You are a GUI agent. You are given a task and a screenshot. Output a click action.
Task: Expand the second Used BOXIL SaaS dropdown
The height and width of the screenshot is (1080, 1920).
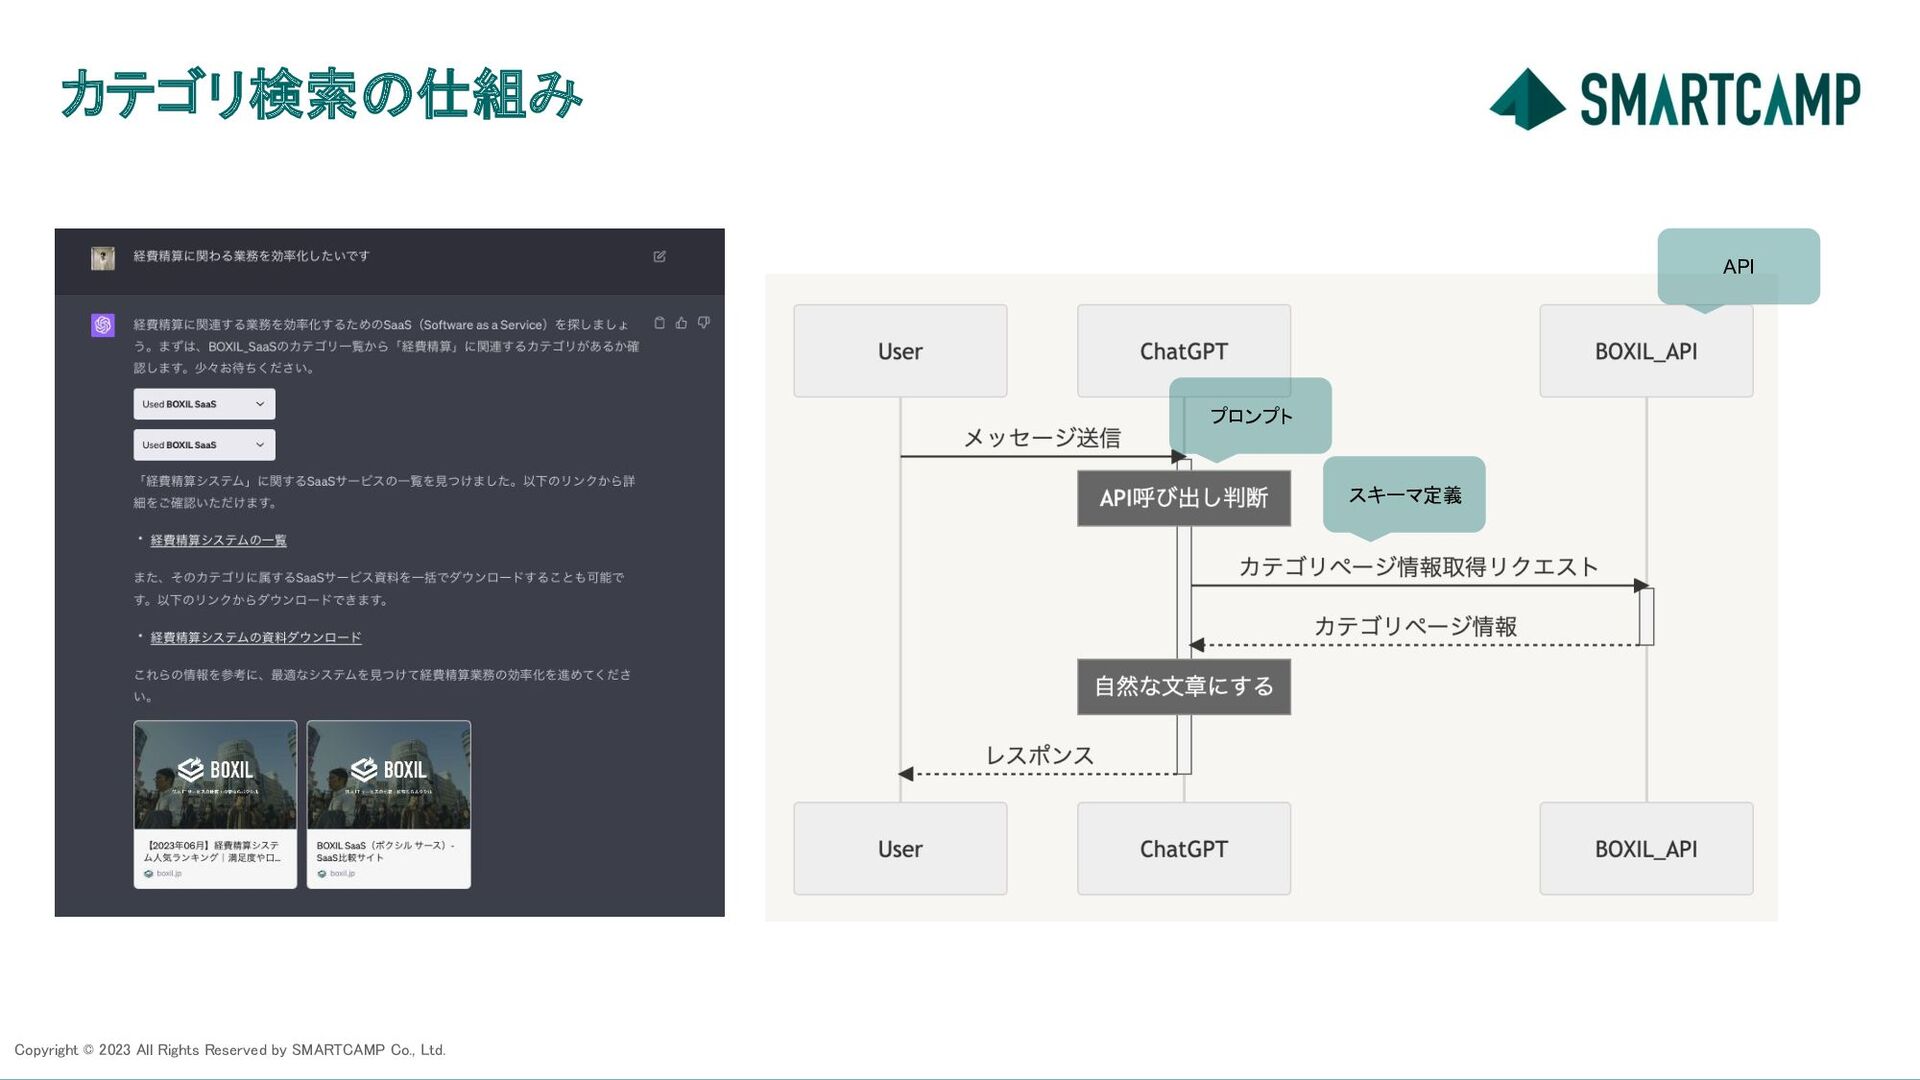204,445
